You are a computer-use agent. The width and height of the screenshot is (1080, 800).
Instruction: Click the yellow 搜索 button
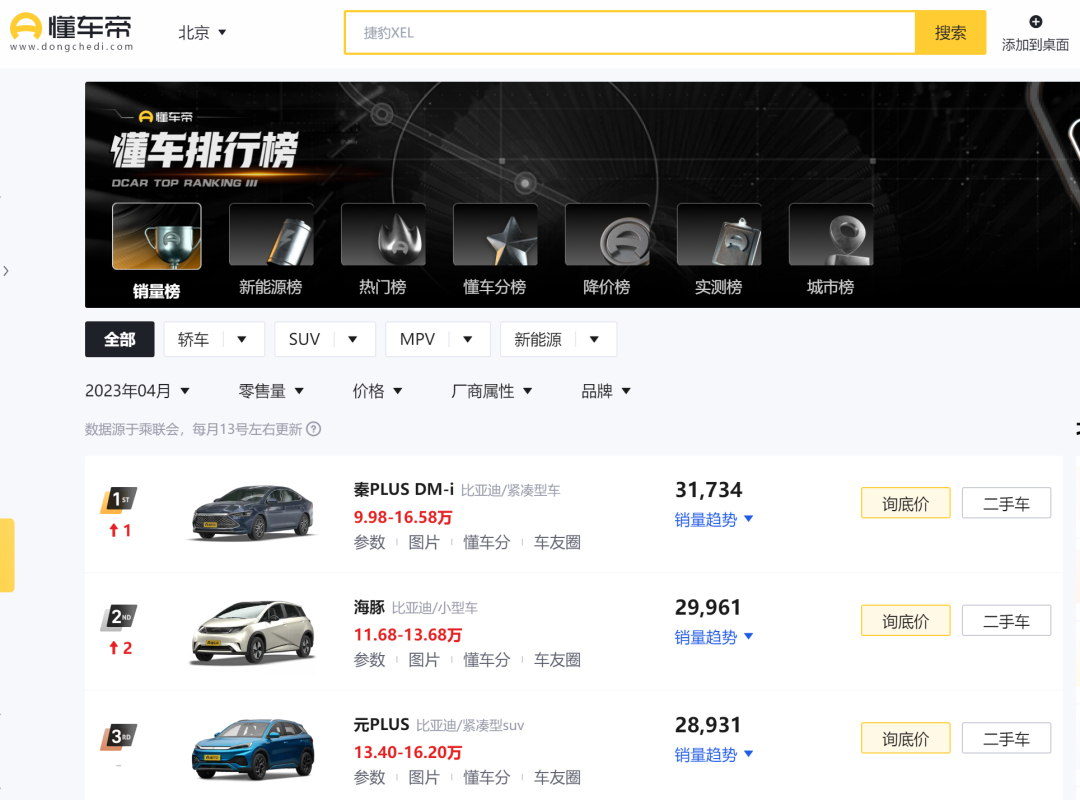pos(950,33)
